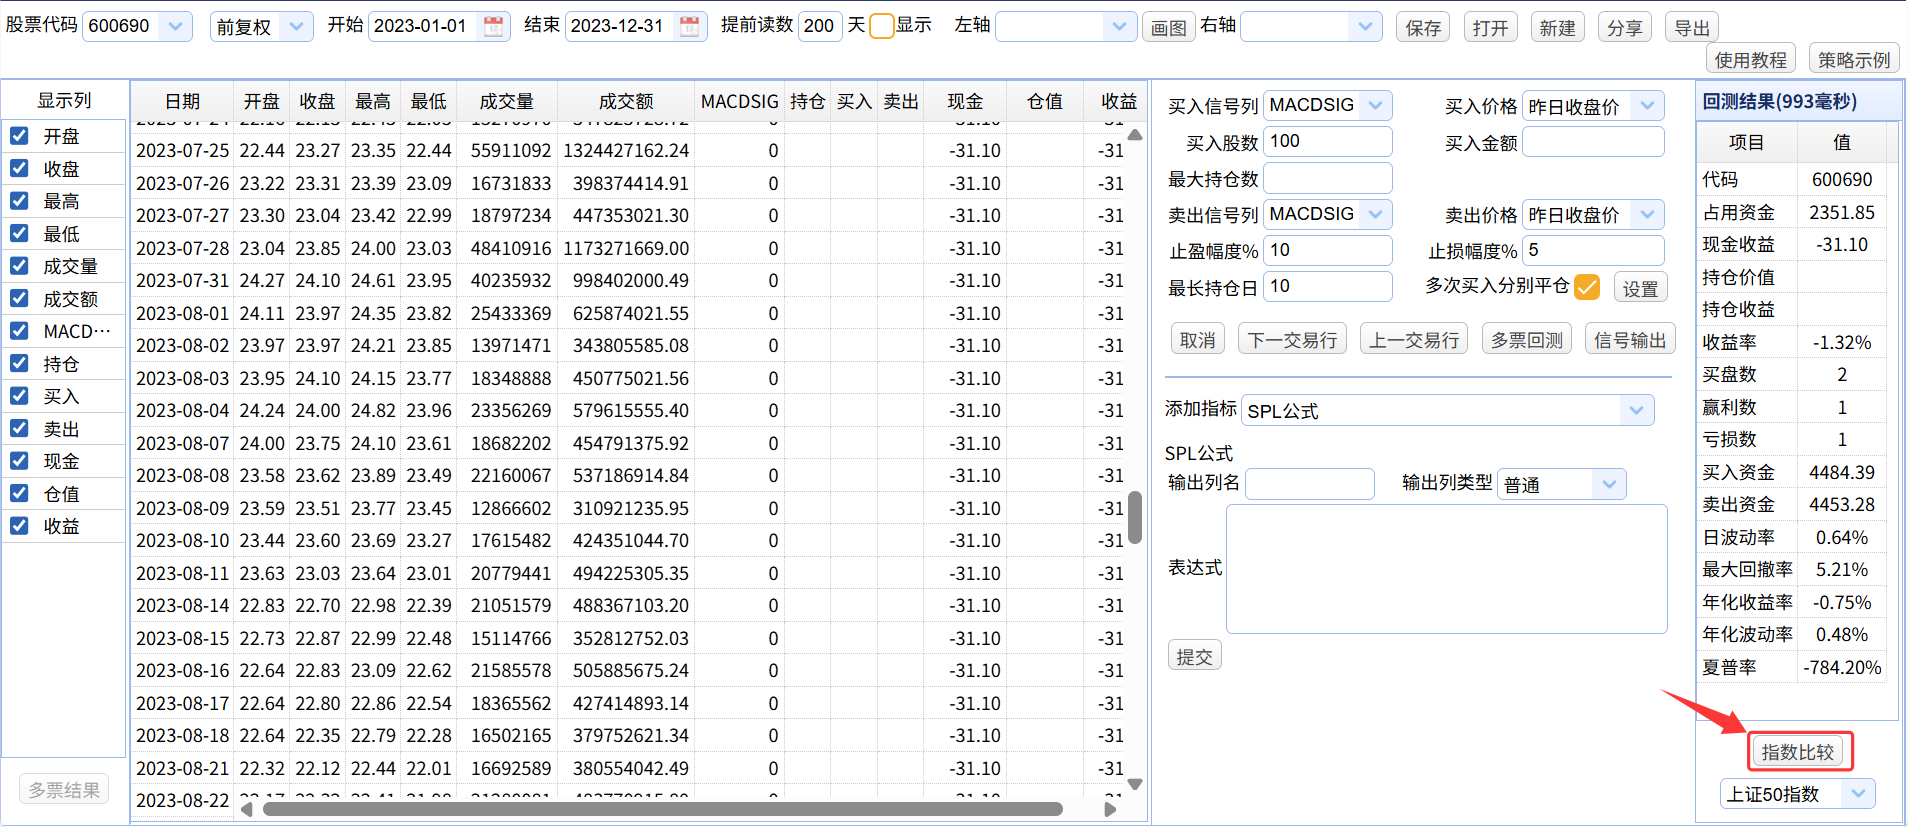The height and width of the screenshot is (827, 1908).
Task: Click the MACDSIG column header
Action: pyautogui.click(x=739, y=102)
